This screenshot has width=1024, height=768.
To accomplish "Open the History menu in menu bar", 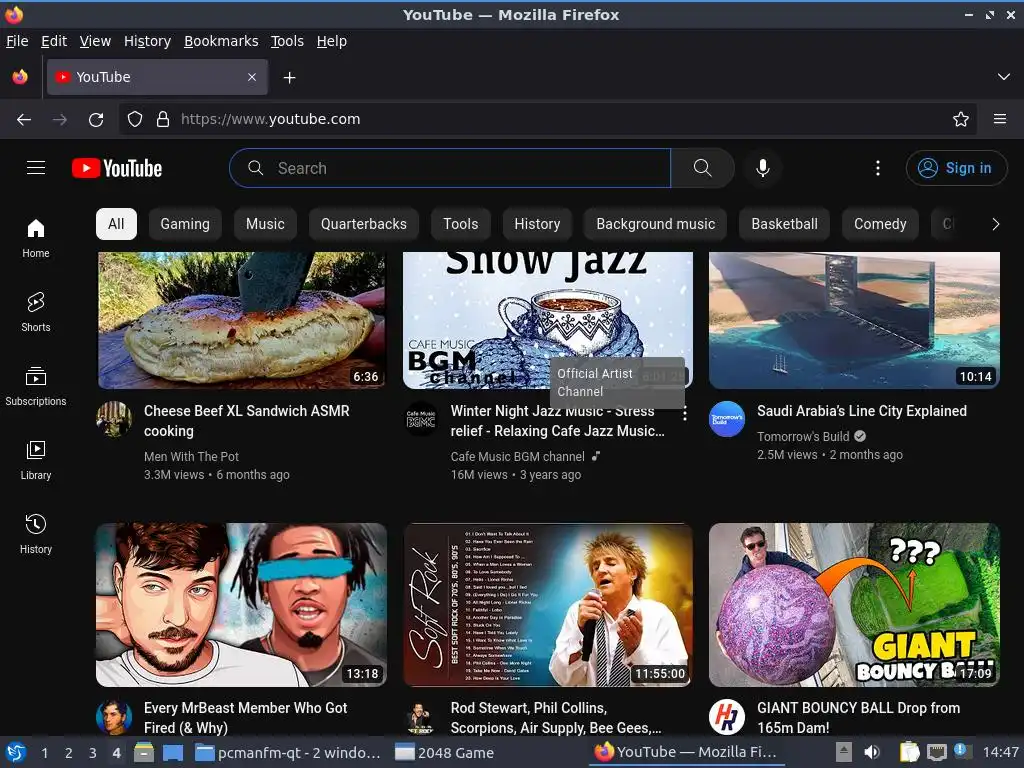I will [x=148, y=41].
